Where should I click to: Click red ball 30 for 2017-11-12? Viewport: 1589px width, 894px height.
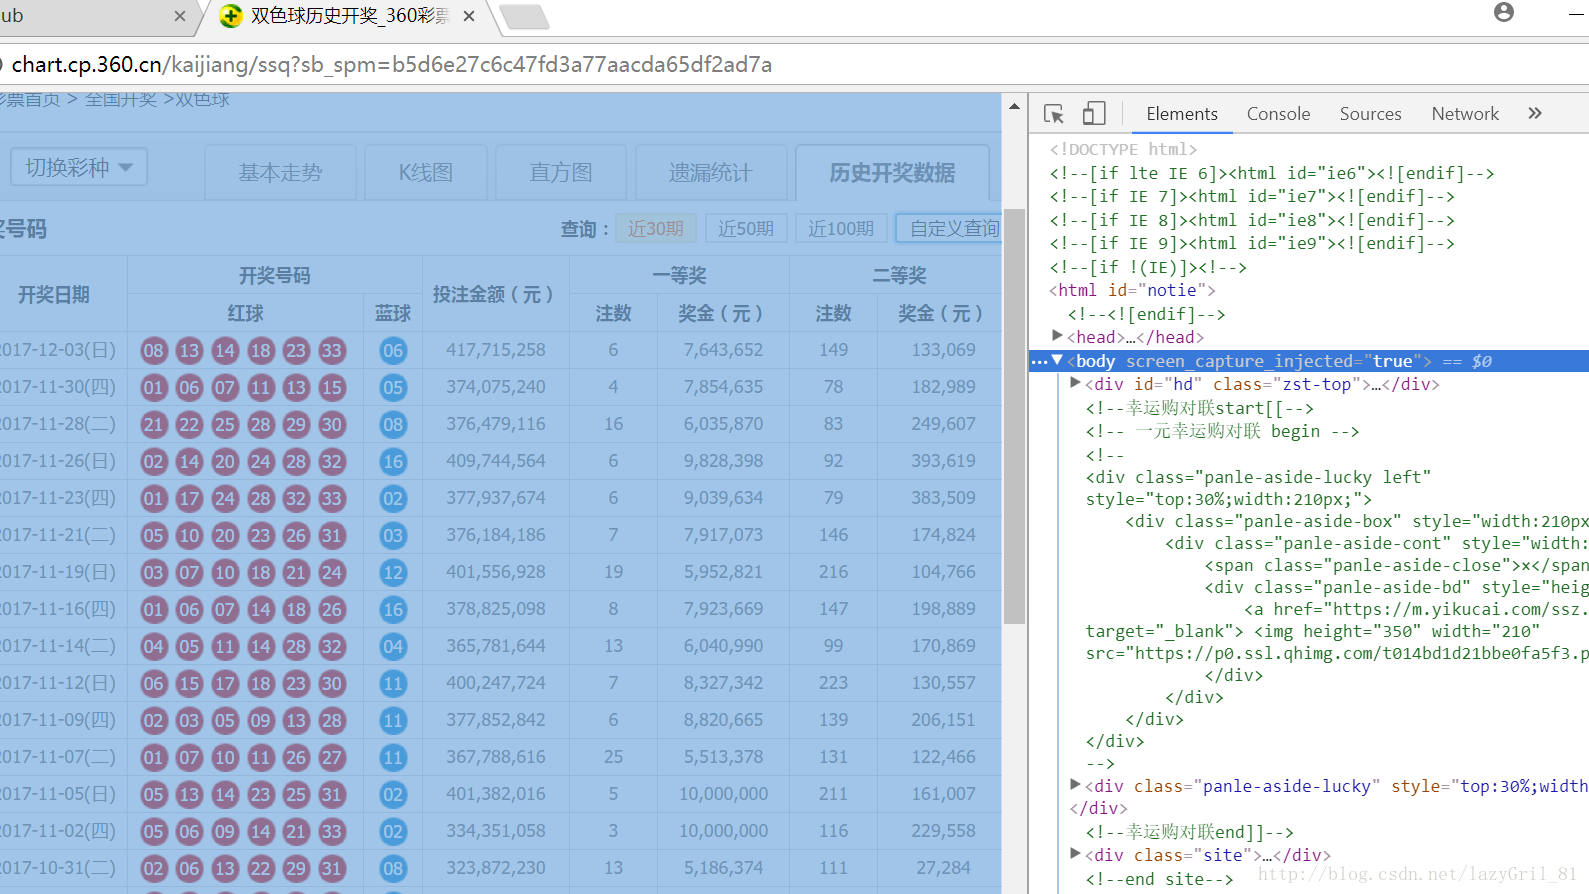332,684
